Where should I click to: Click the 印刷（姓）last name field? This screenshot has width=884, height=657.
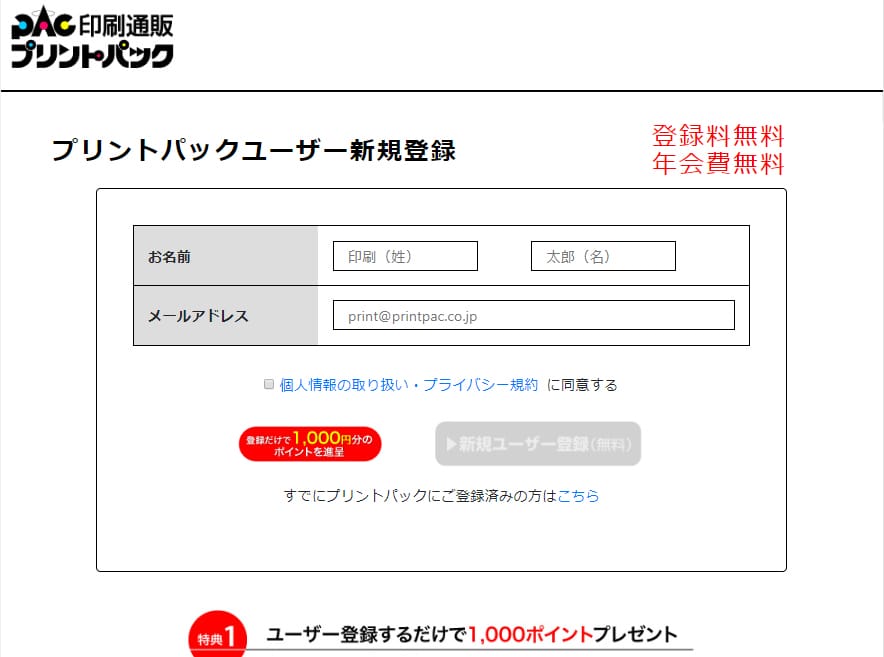click(405, 256)
